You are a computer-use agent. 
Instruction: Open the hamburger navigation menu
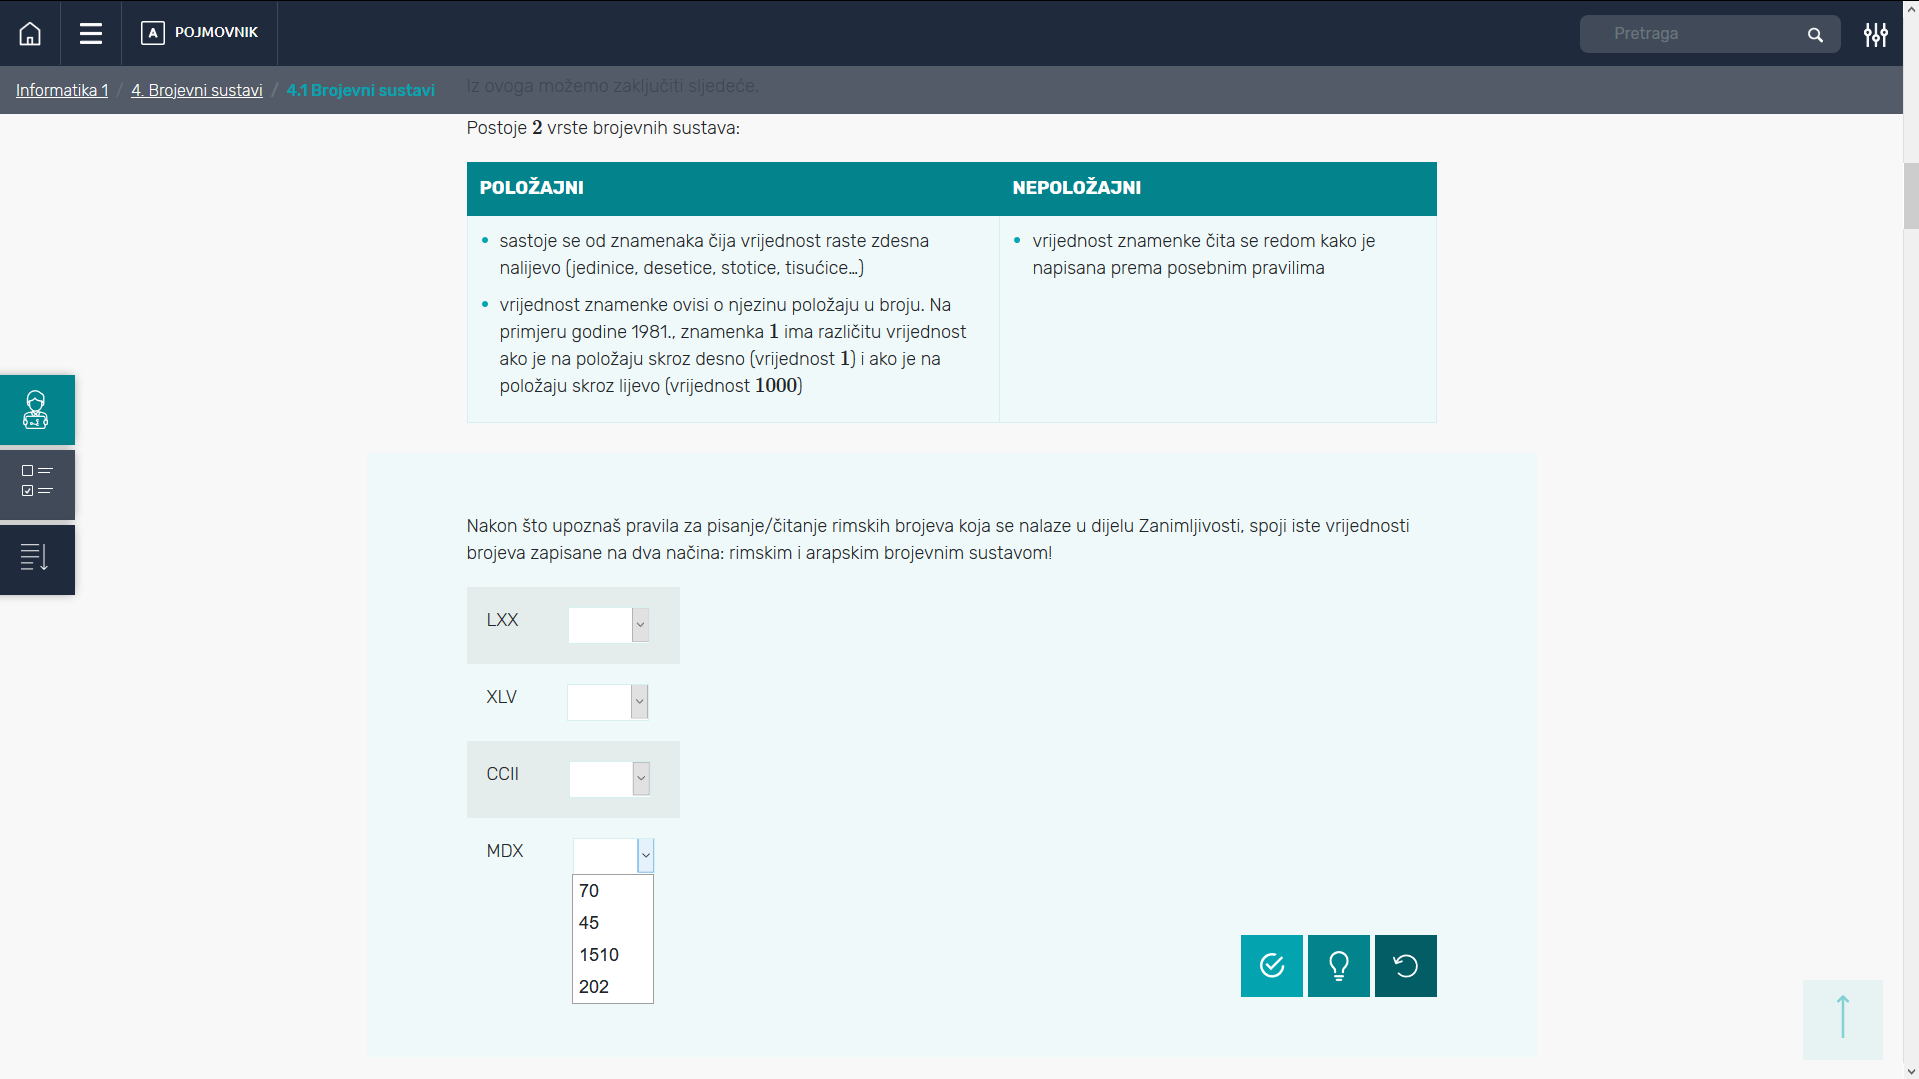point(91,34)
